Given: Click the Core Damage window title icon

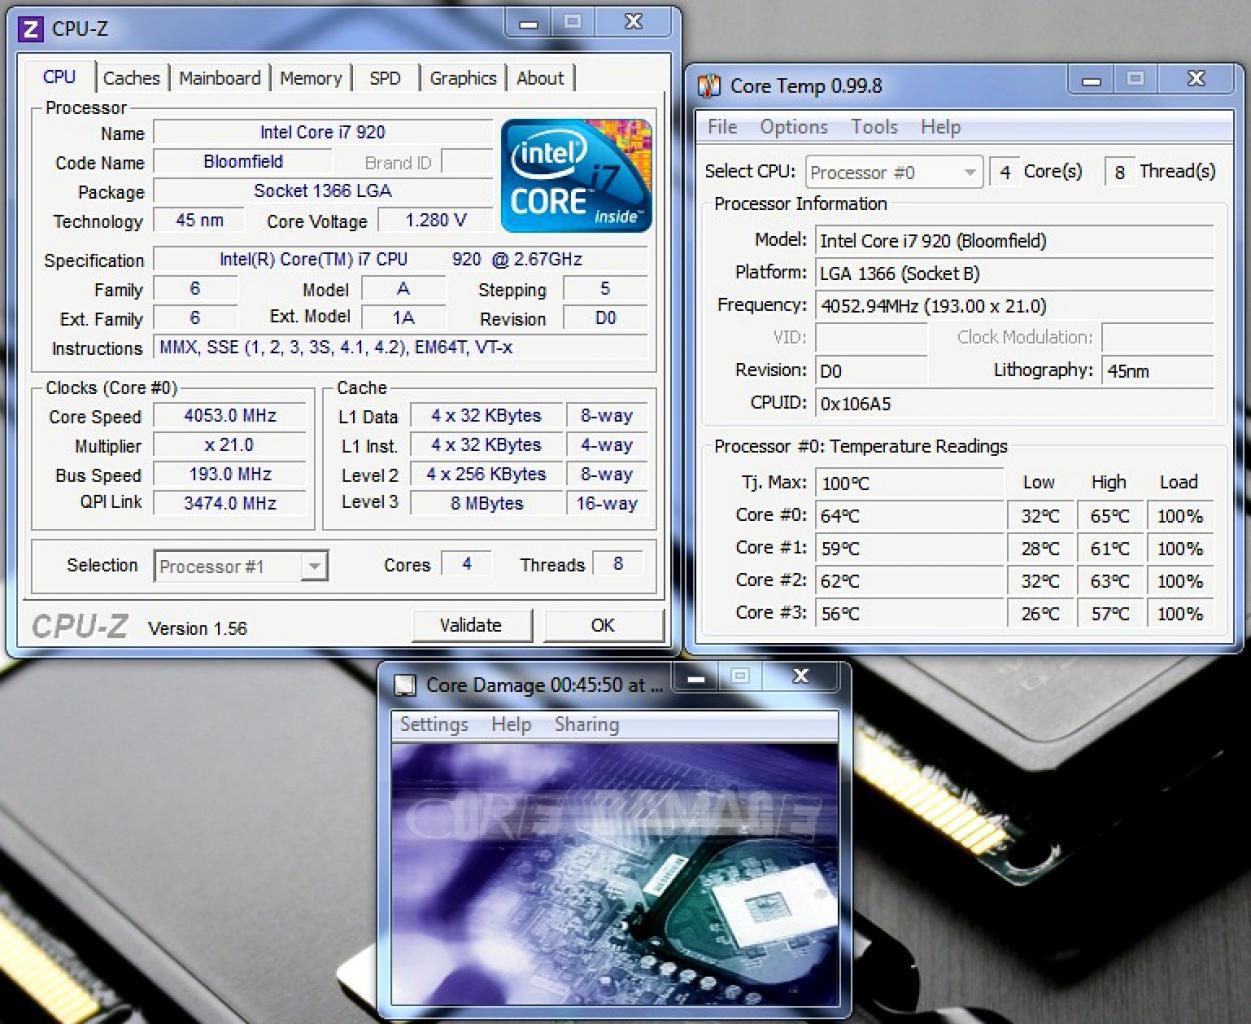Looking at the screenshot, I should pos(405,685).
